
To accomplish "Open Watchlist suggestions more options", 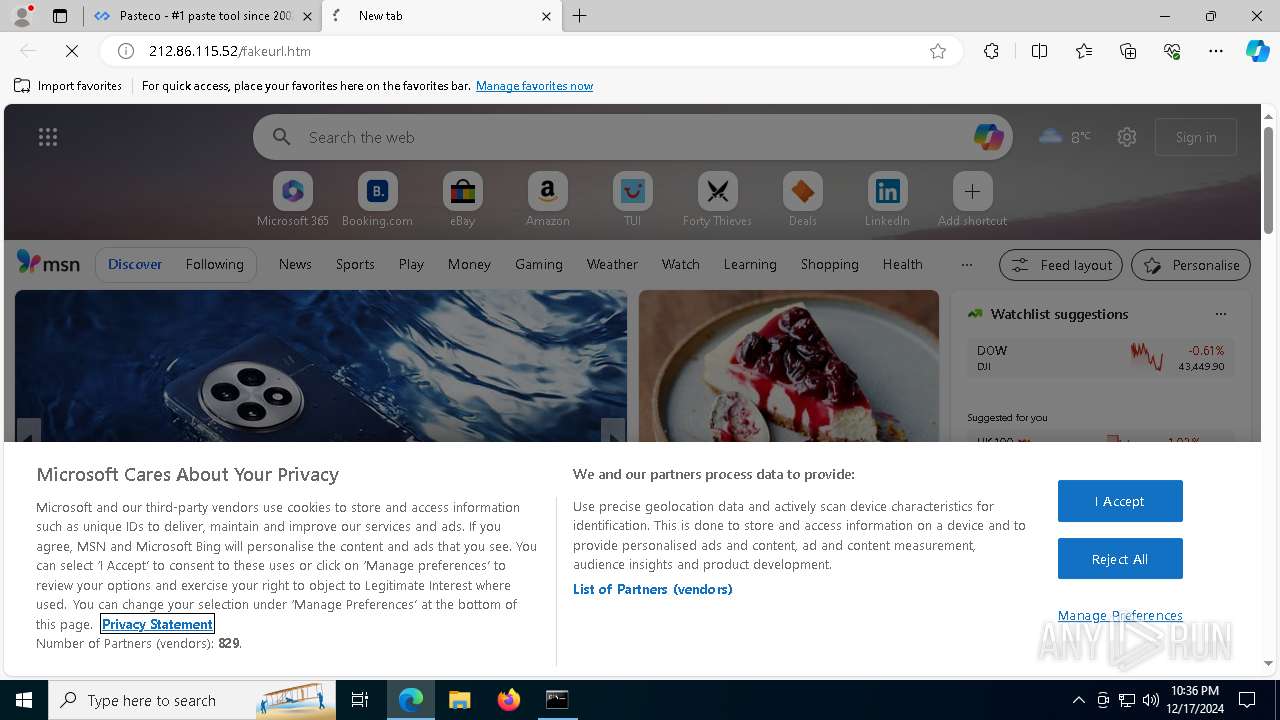I will [x=1220, y=313].
